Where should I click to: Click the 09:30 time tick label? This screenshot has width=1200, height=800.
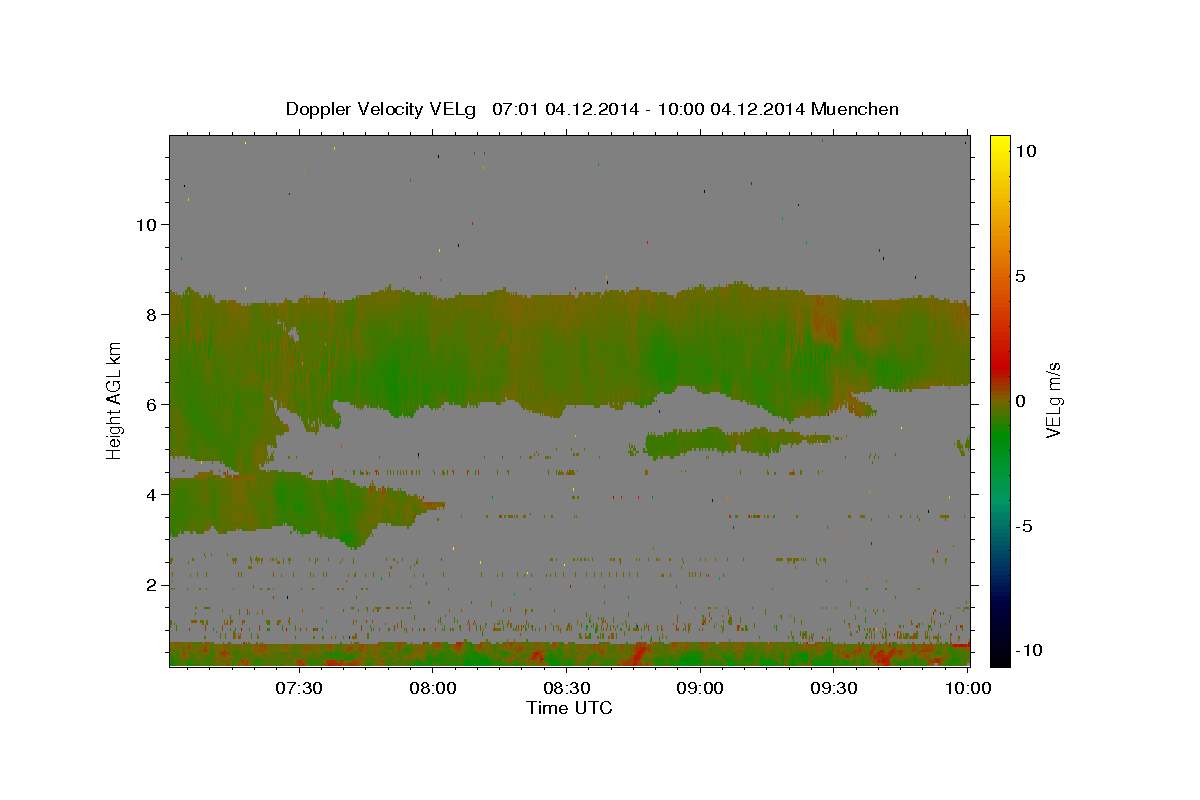(x=834, y=688)
